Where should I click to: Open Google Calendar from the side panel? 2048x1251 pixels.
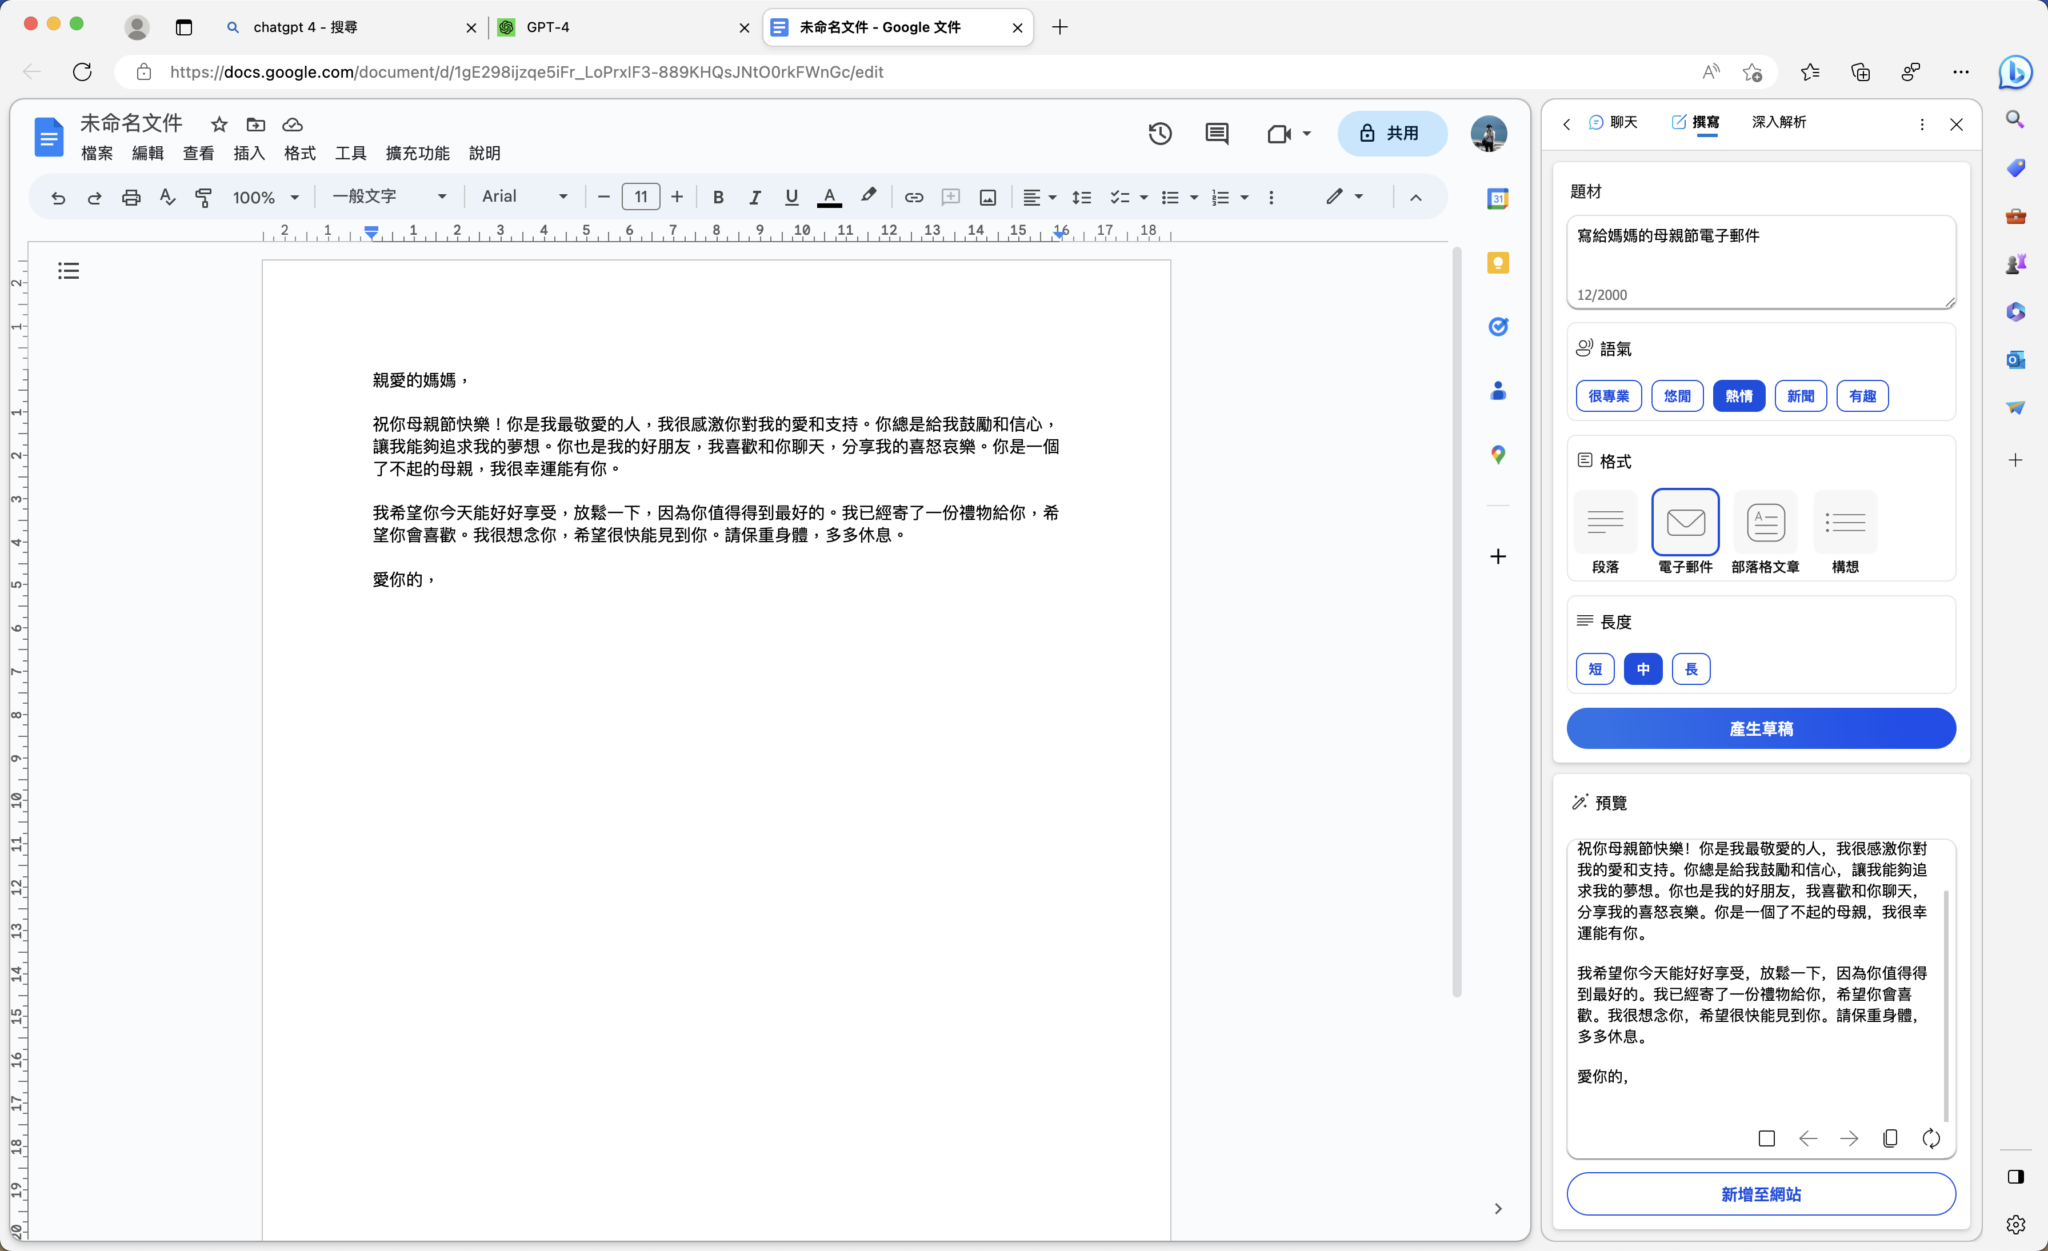coord(1497,197)
